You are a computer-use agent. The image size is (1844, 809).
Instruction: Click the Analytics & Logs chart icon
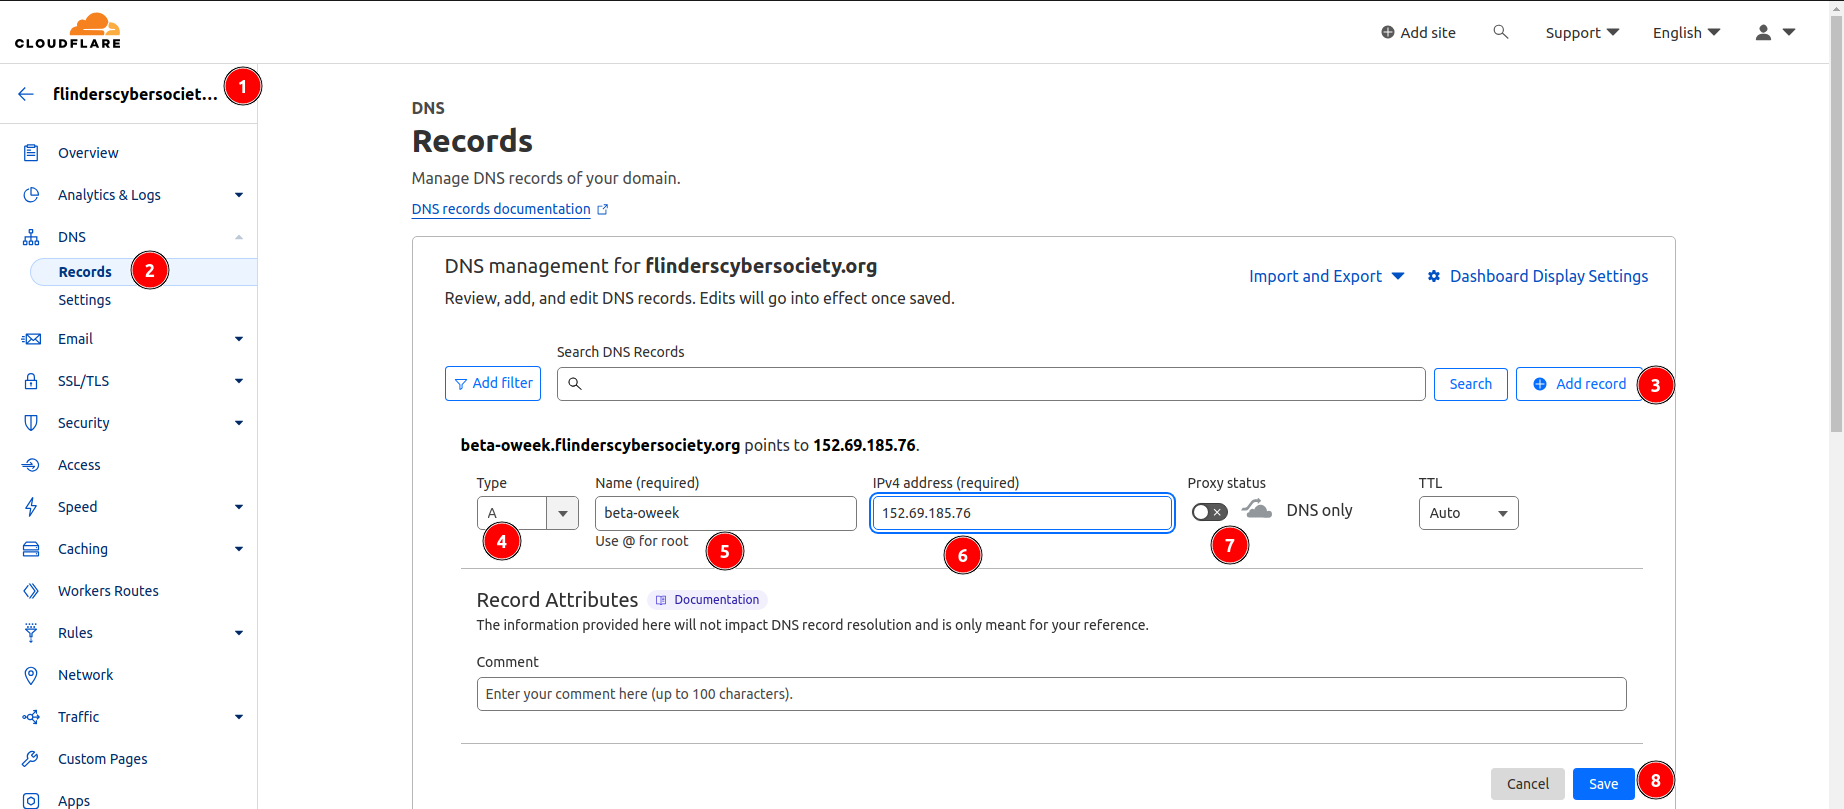click(x=31, y=195)
